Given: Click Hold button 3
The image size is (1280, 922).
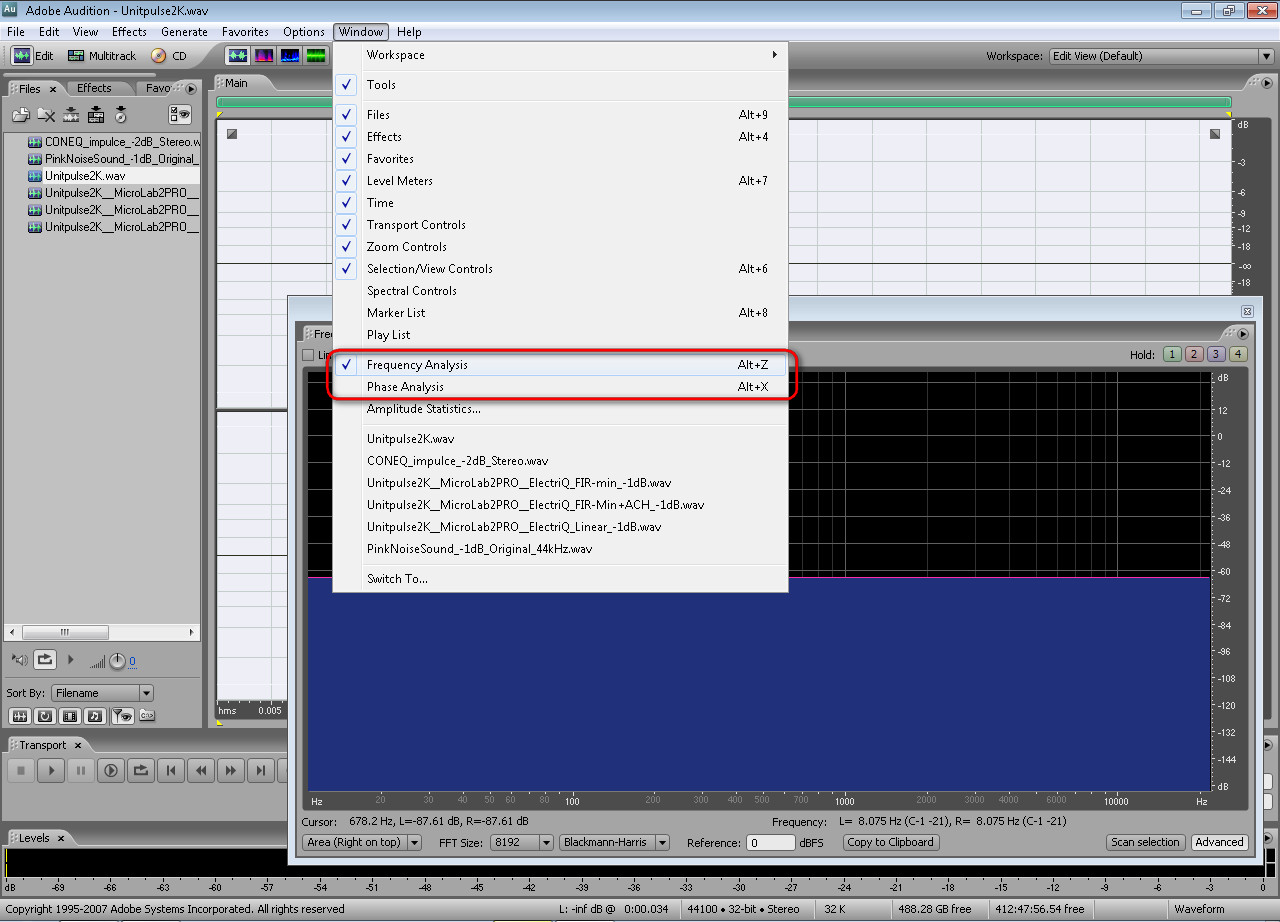Looking at the screenshot, I should tap(1215, 354).
